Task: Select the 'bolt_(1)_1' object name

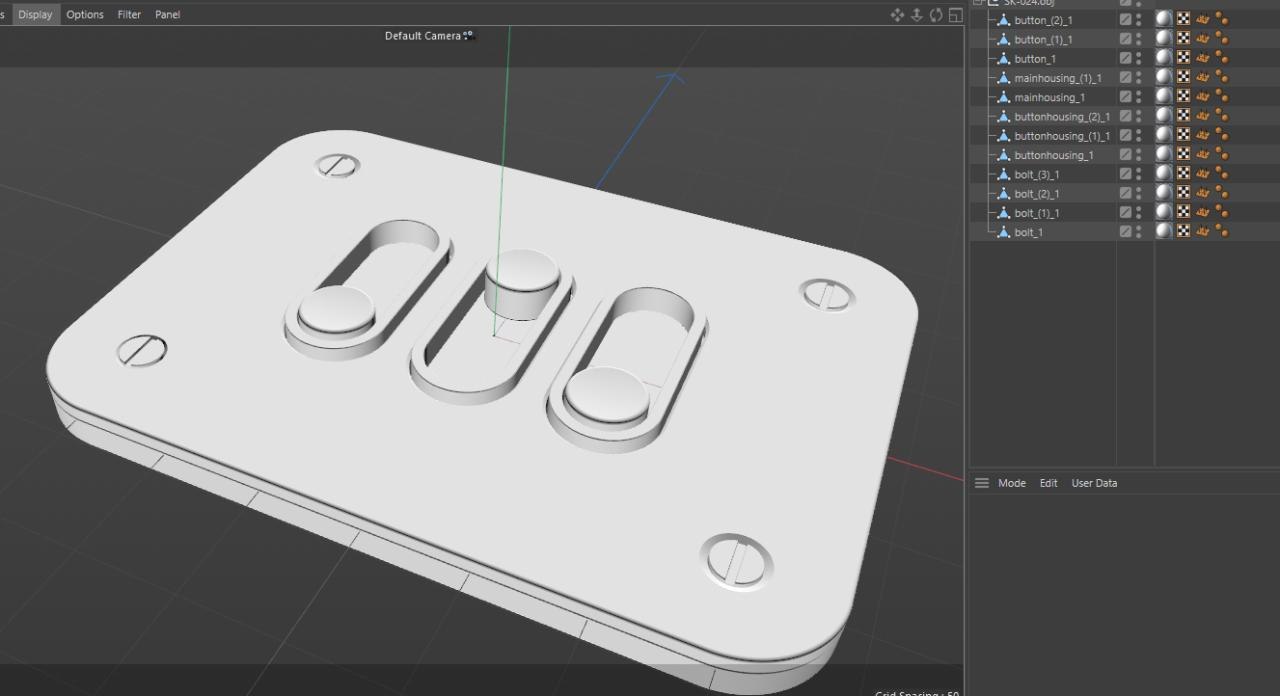Action: [x=1037, y=213]
